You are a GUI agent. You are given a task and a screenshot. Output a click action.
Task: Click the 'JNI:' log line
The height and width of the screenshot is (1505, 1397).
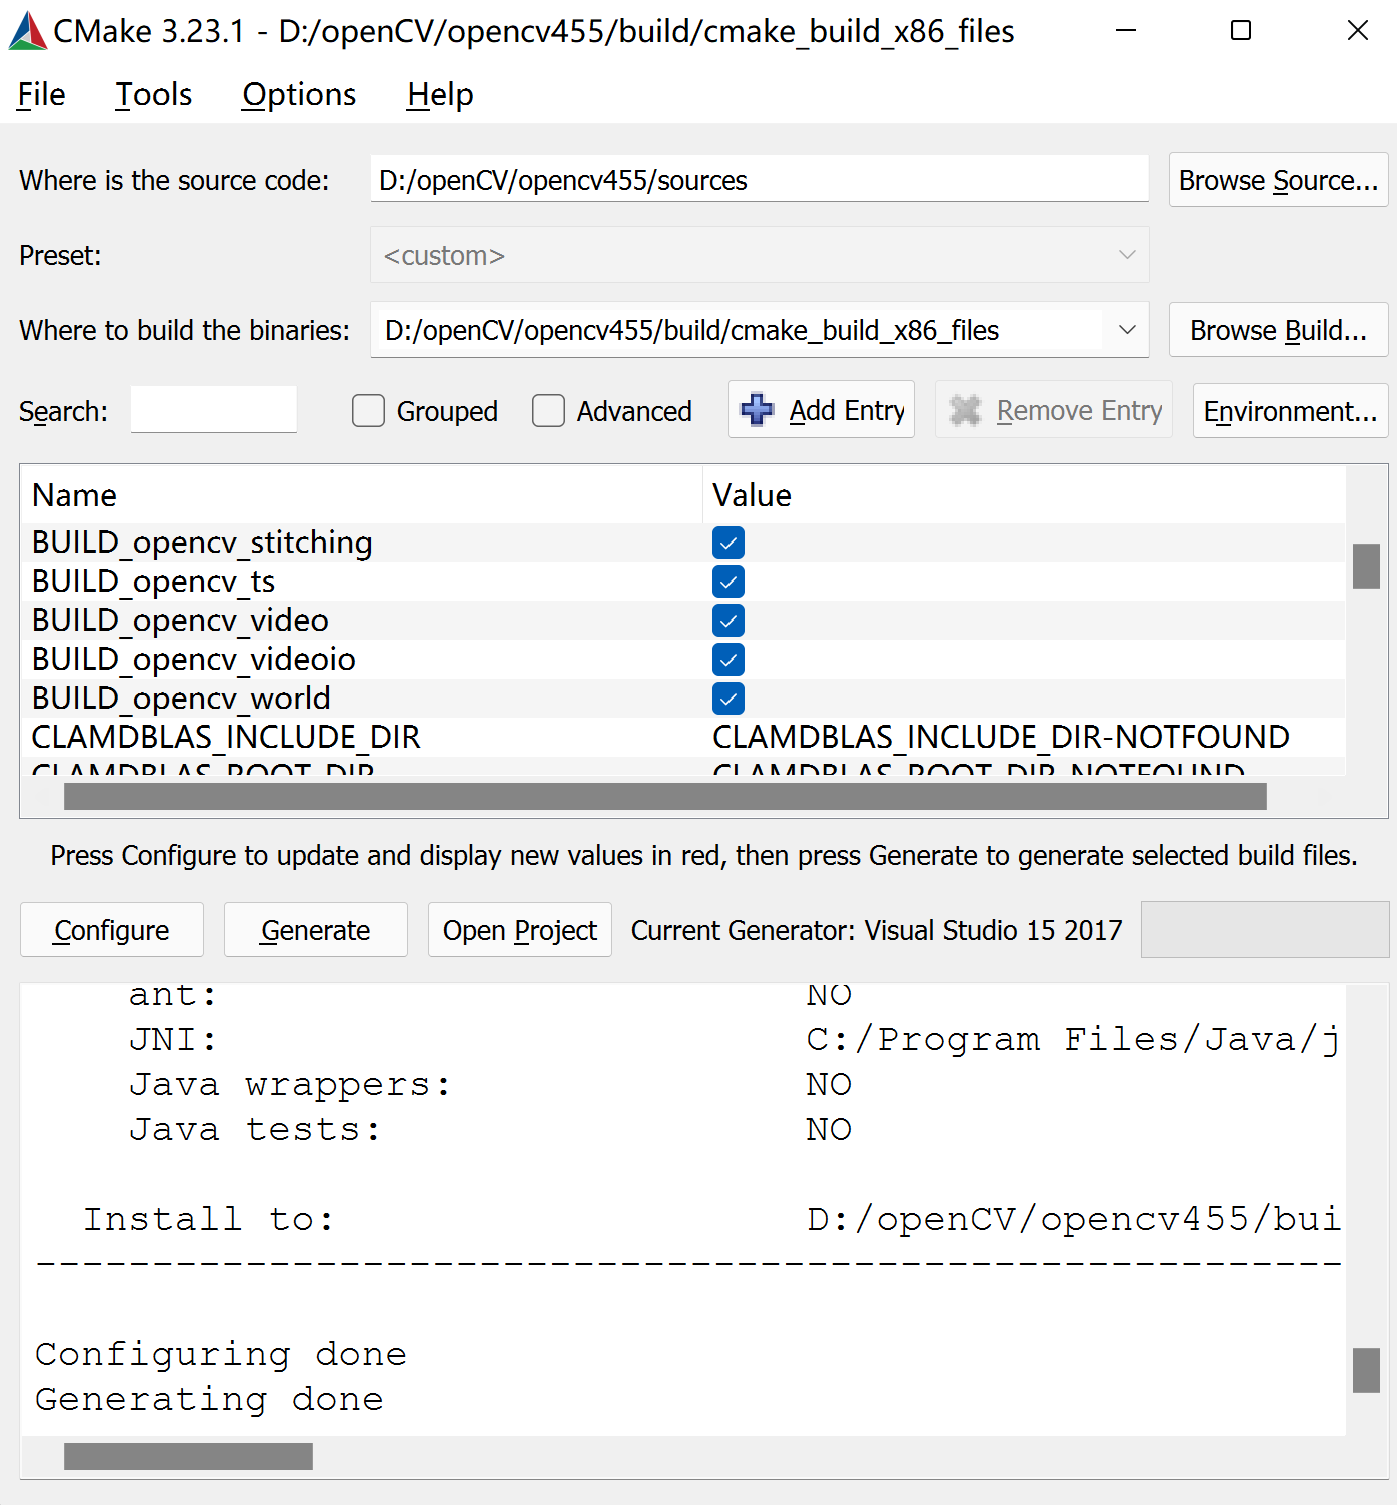tap(173, 1040)
